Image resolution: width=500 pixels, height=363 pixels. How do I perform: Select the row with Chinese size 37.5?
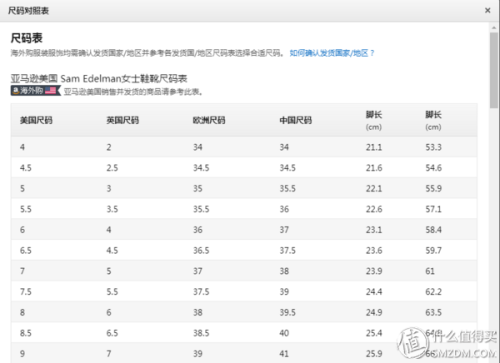coord(244,250)
